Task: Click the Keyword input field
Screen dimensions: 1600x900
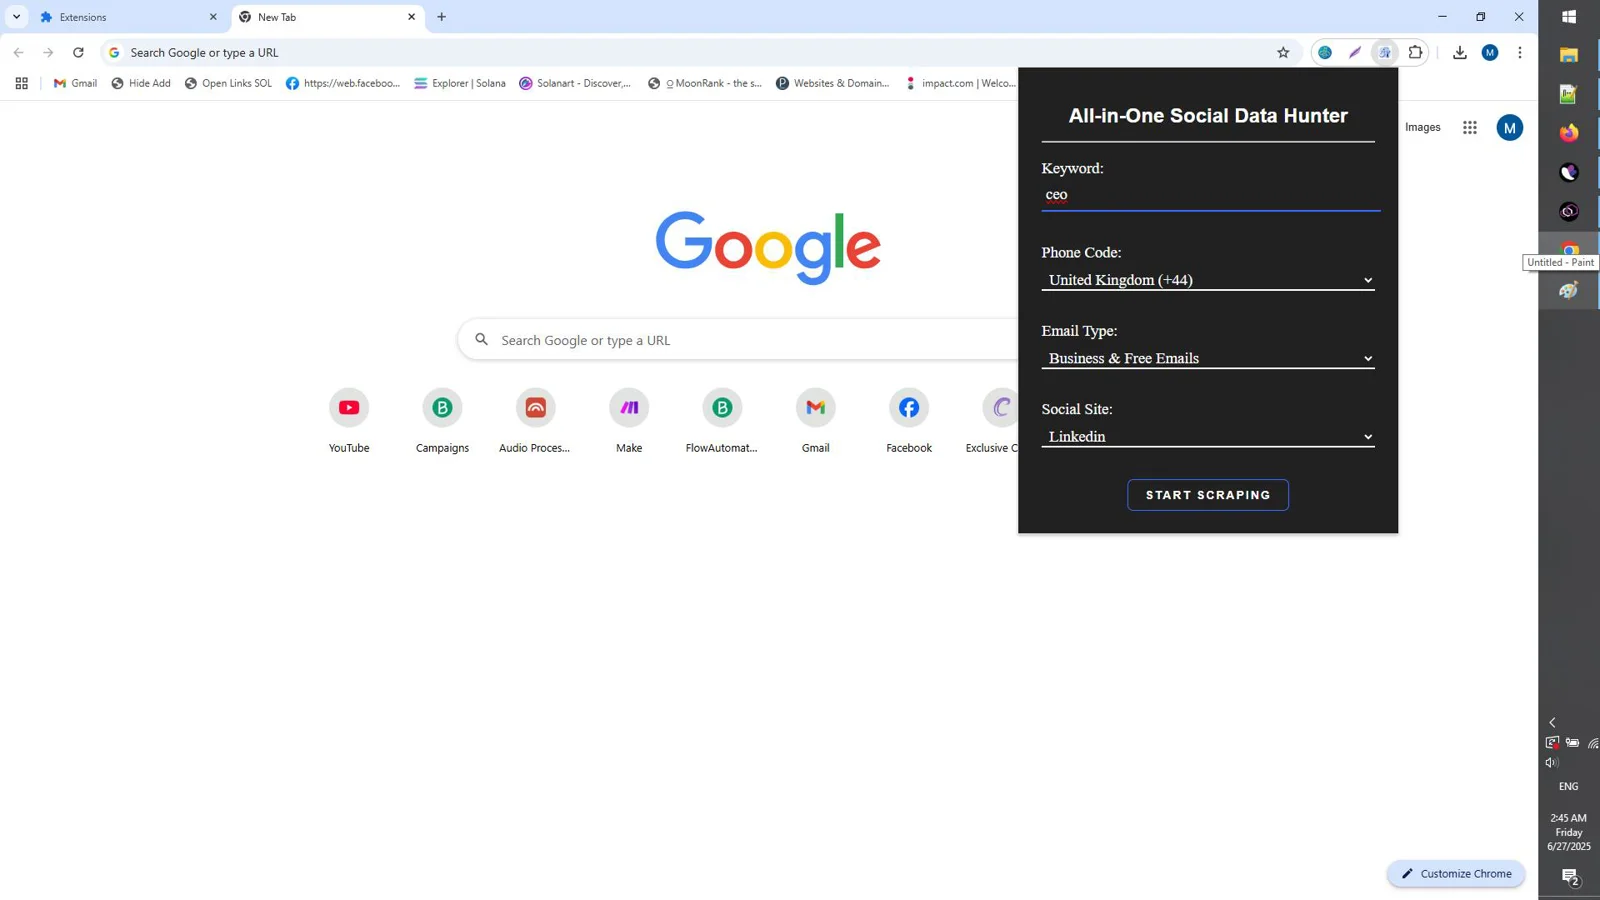Action: point(1210,195)
